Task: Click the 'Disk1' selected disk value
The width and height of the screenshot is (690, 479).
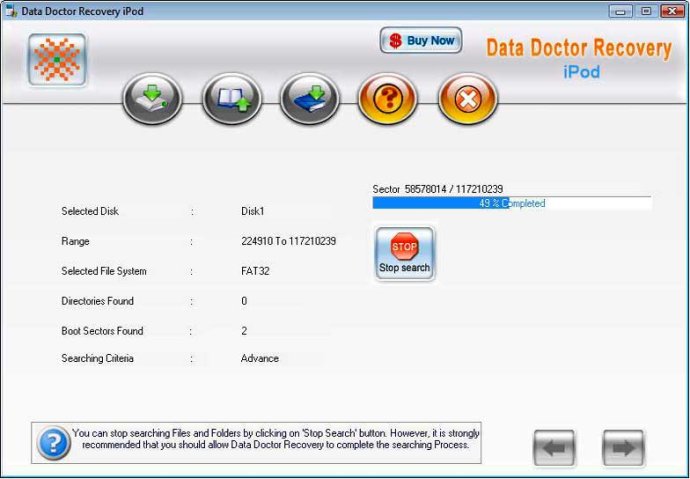Action: [x=253, y=211]
